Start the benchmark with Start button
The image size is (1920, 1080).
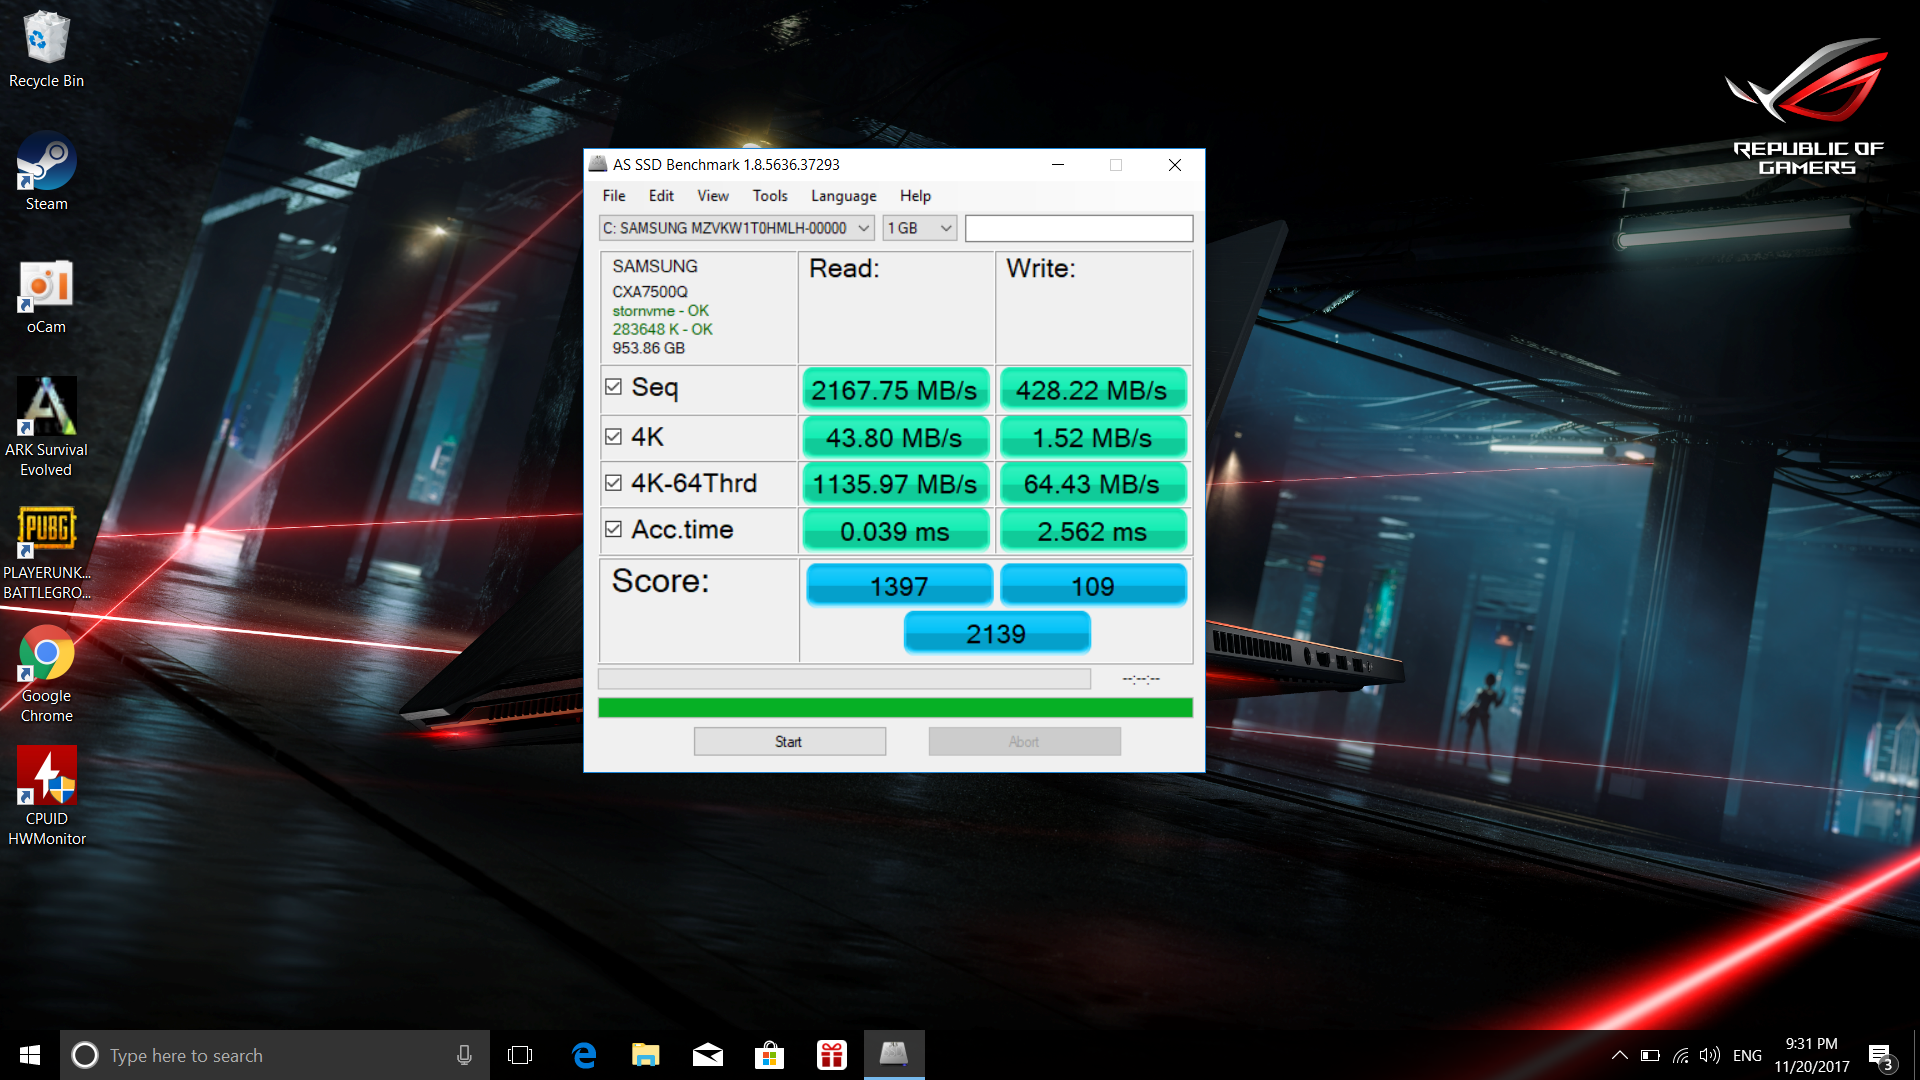[789, 741]
